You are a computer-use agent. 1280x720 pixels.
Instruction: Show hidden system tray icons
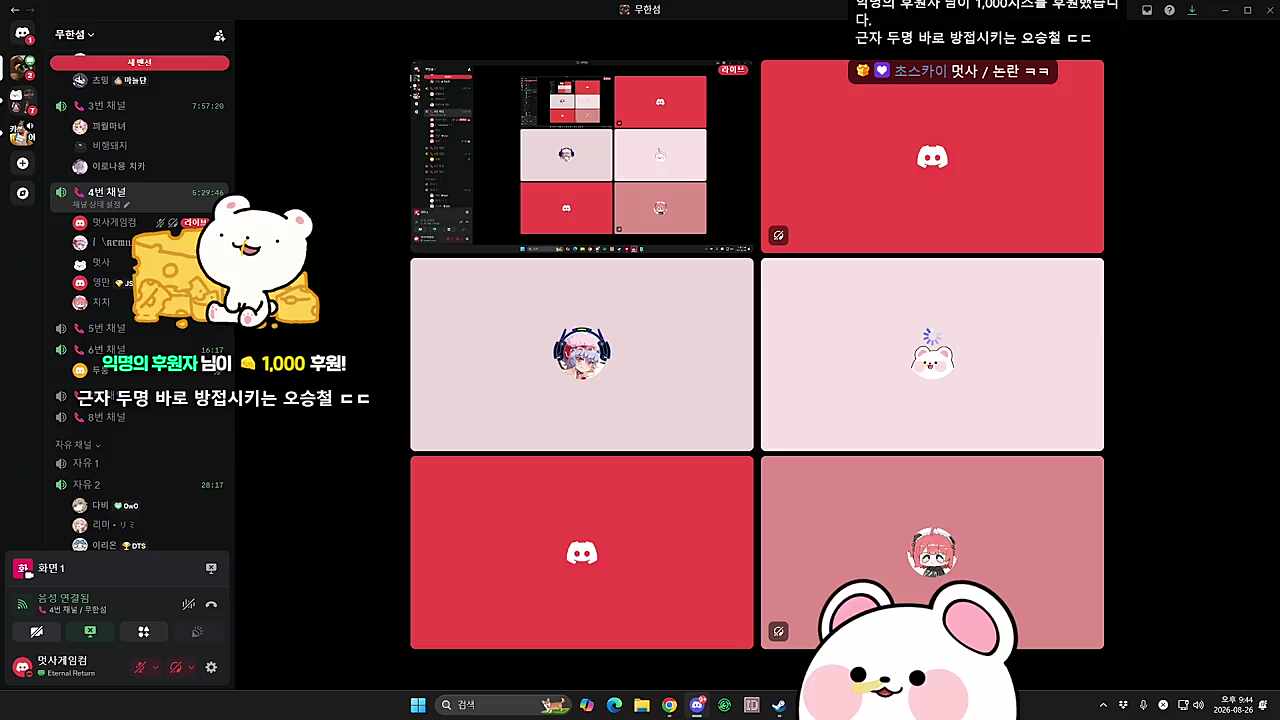point(1103,705)
